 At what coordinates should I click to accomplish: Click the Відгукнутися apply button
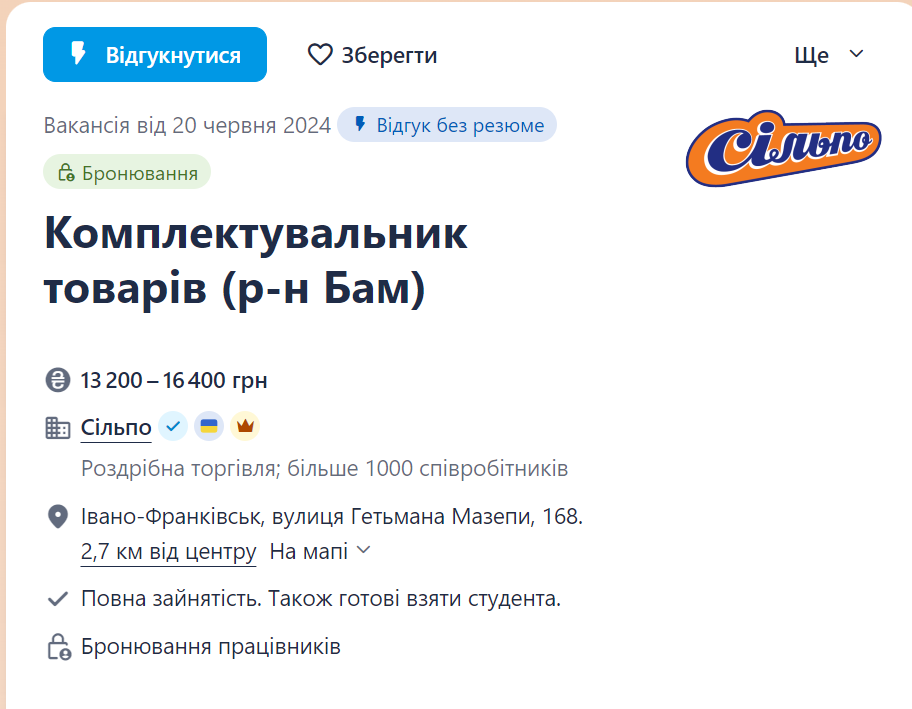click(x=155, y=55)
